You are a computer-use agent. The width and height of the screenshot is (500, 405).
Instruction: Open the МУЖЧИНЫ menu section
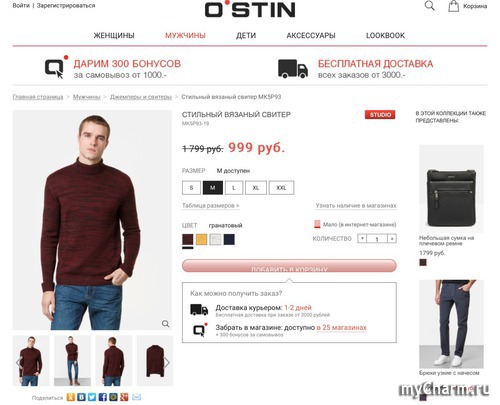pos(185,35)
